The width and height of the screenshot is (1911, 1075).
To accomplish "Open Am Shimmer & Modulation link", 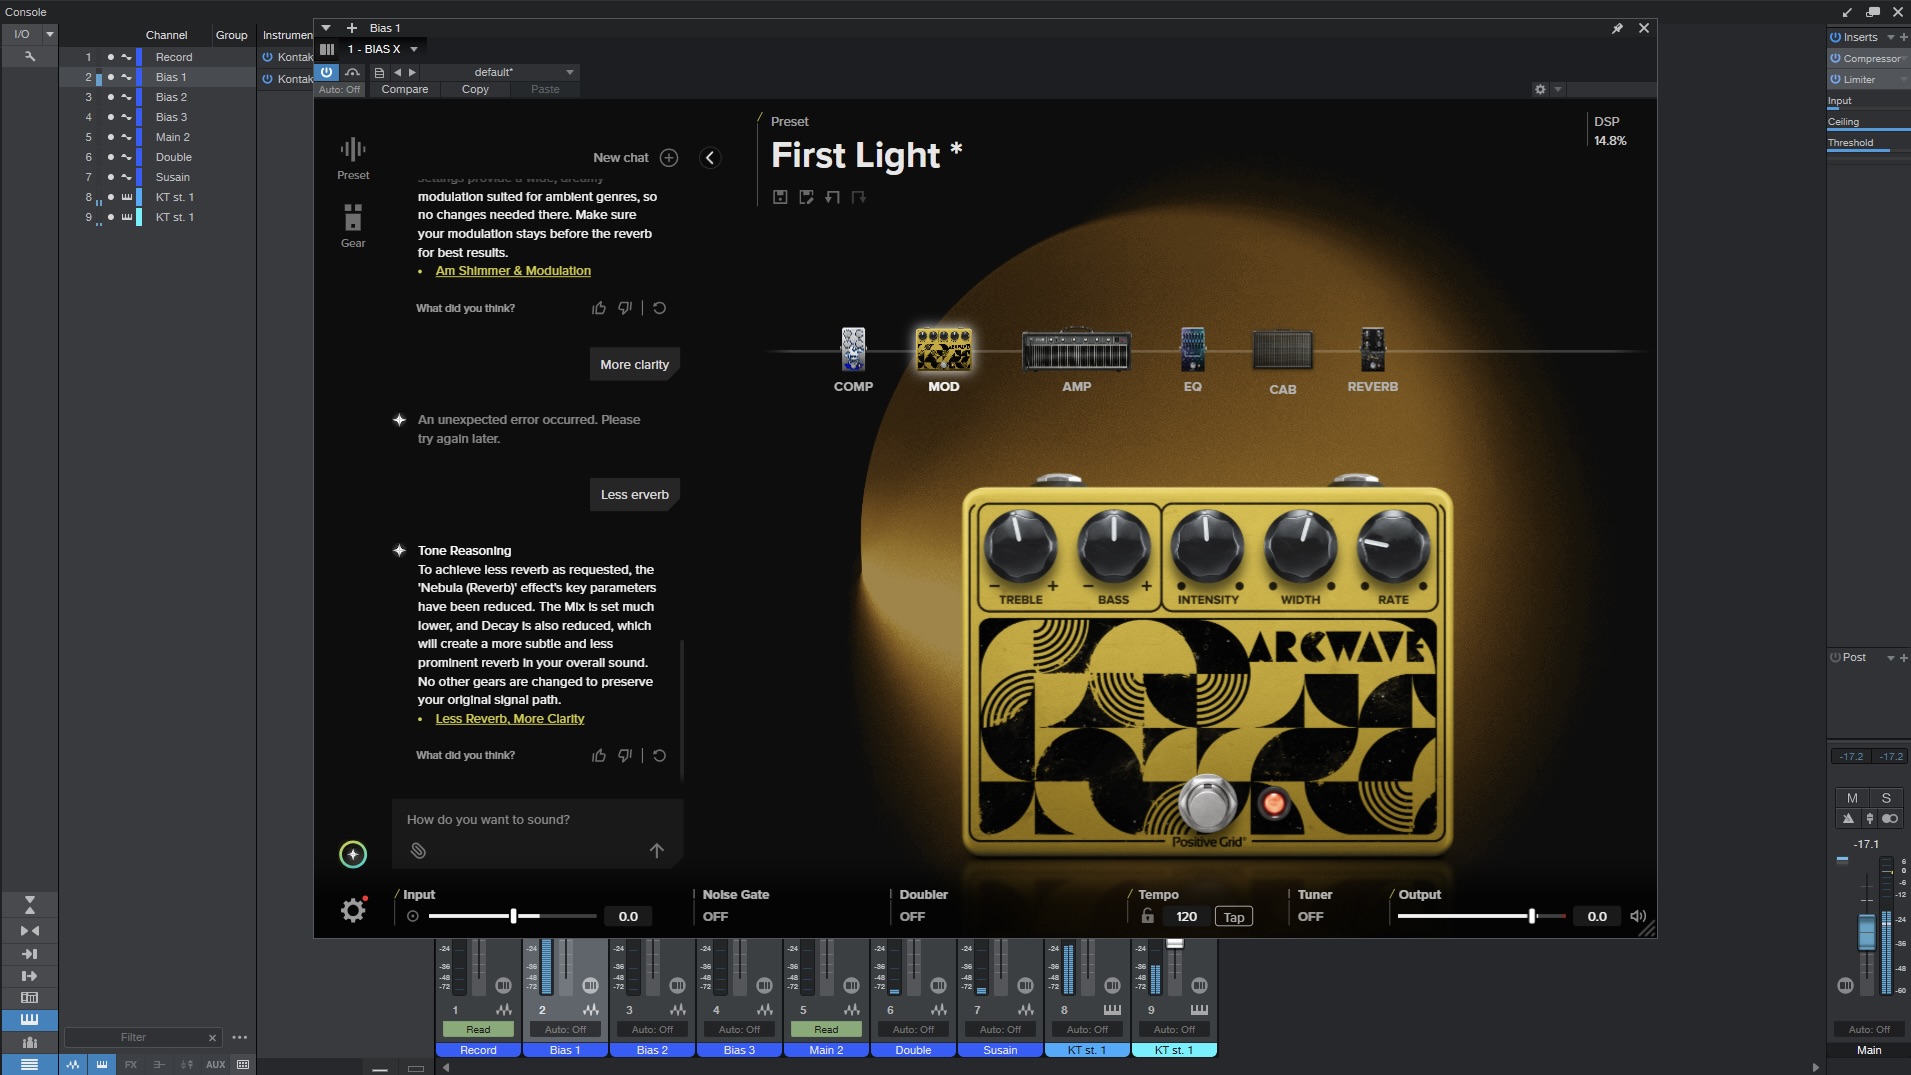I will point(513,271).
